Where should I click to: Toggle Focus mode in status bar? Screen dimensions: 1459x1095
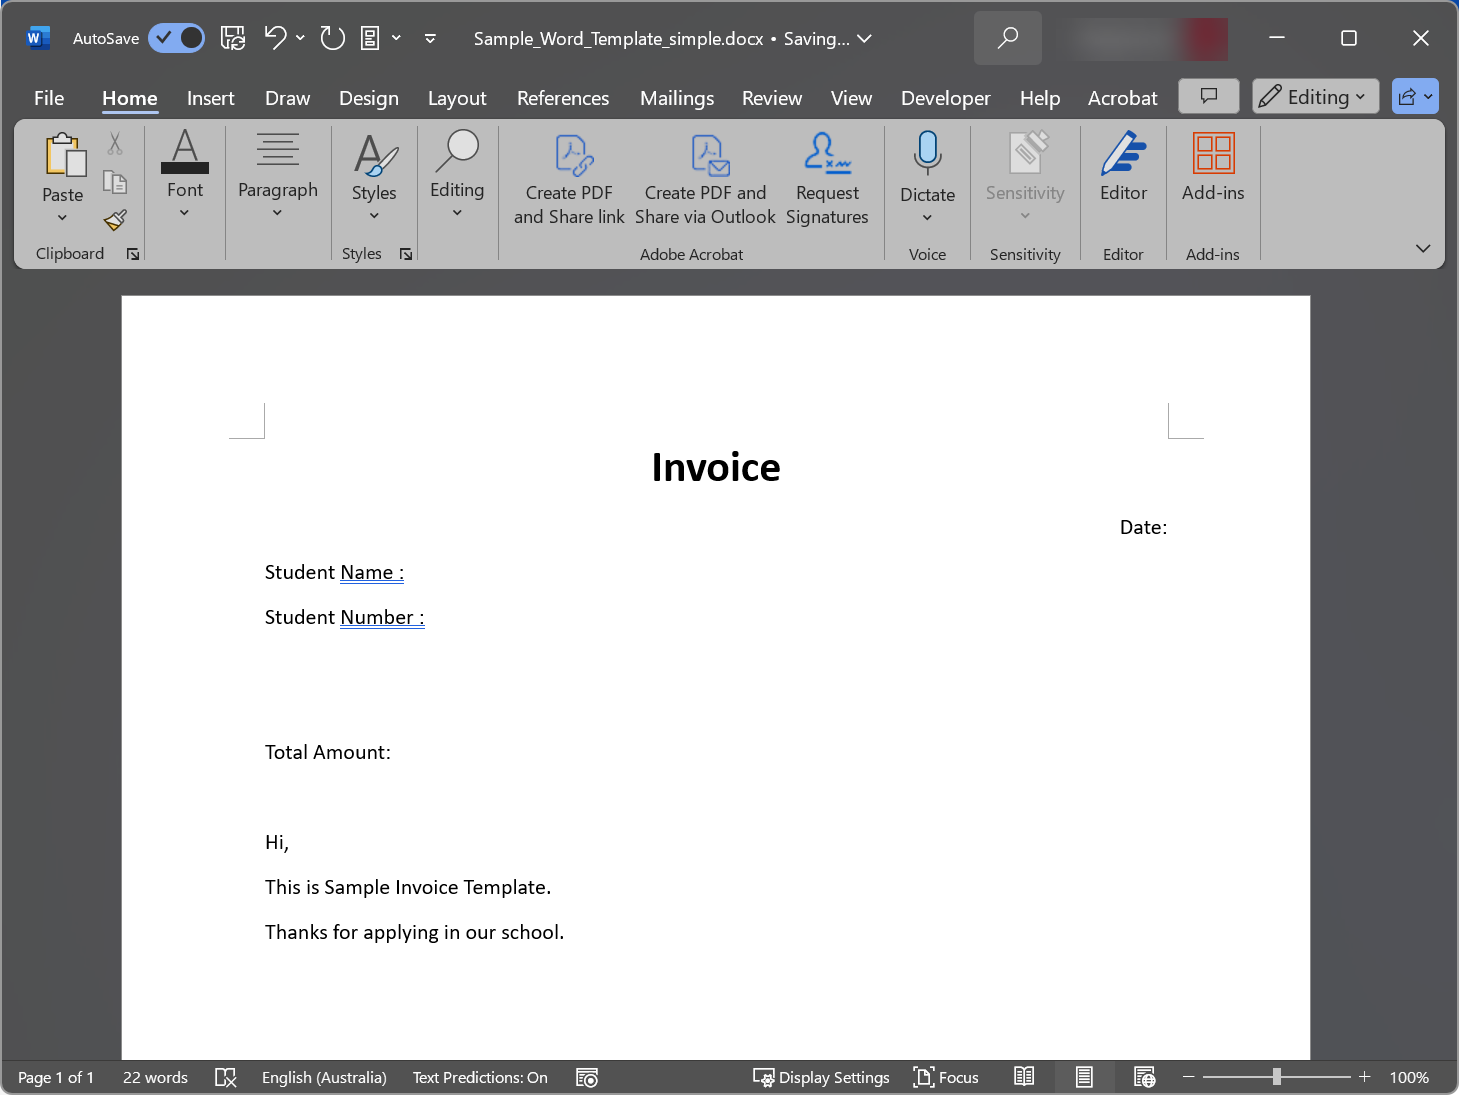946,1077
